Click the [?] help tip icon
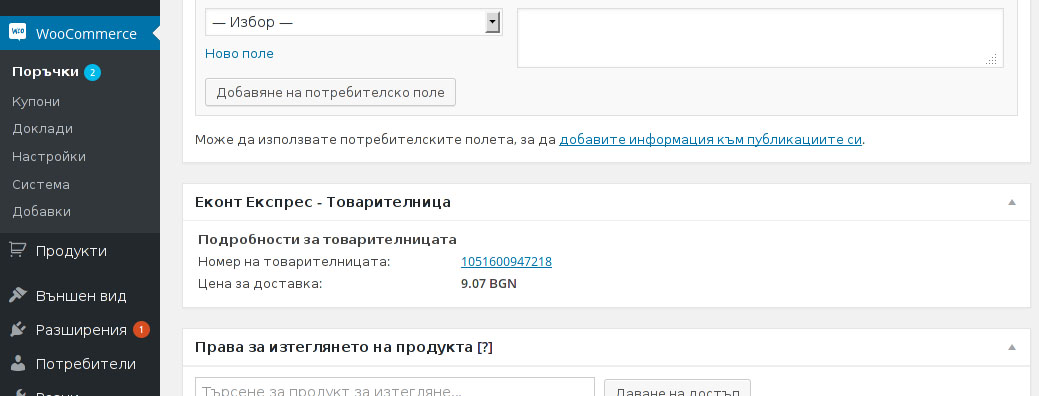The image size is (1039, 396). tap(485, 348)
